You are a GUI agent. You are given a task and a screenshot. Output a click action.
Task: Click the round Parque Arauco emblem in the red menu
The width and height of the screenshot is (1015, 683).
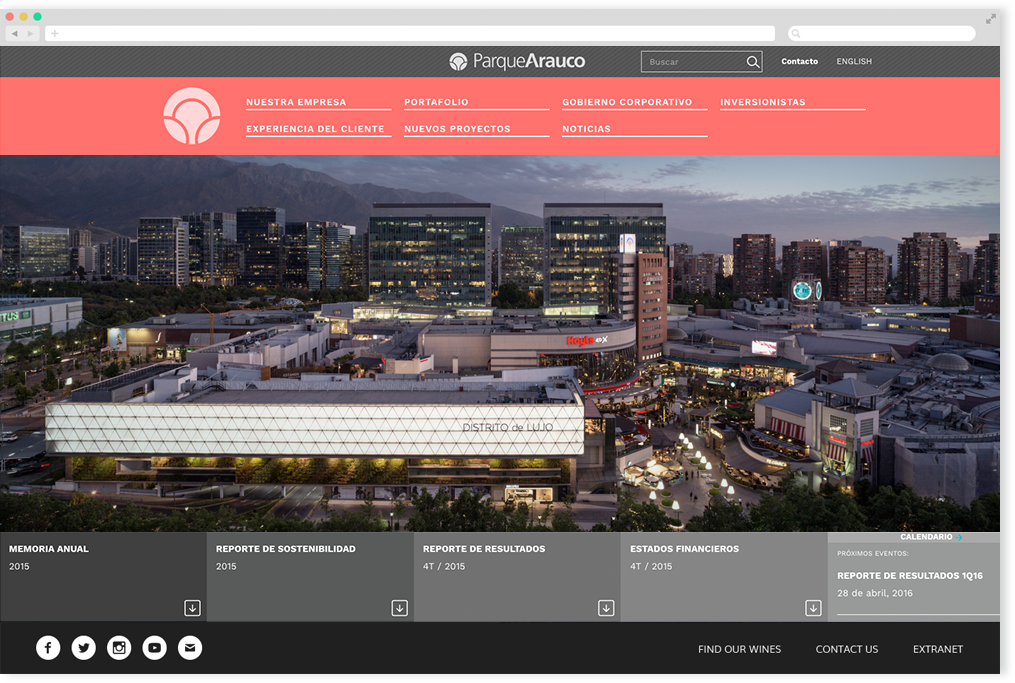tap(192, 116)
